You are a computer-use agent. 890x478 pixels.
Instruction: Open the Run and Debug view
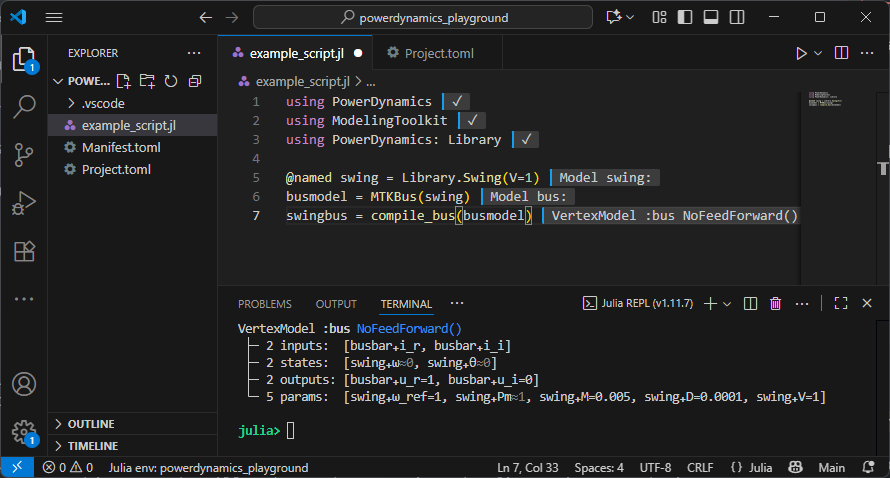[x=24, y=203]
